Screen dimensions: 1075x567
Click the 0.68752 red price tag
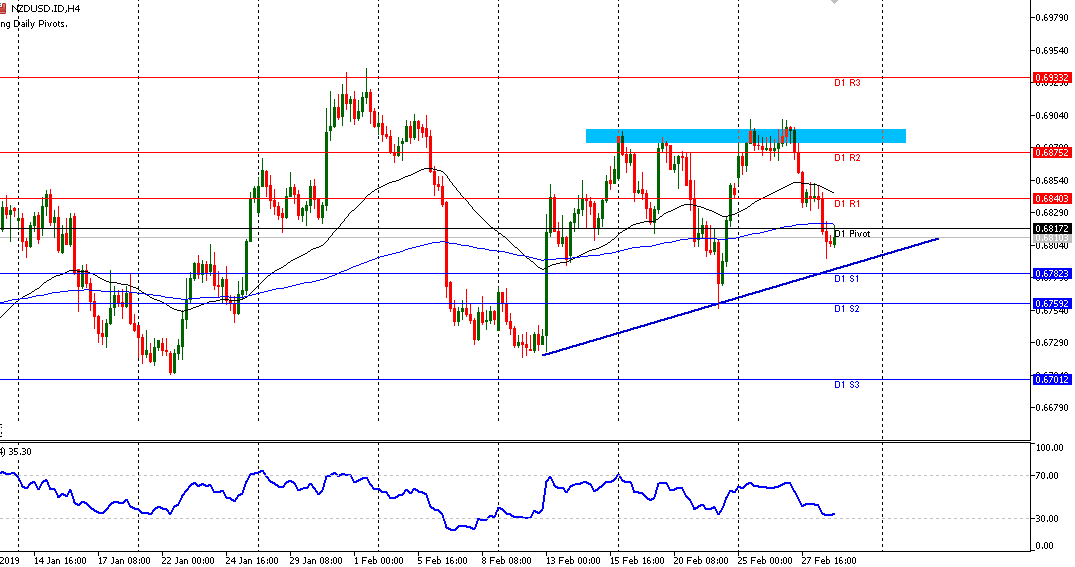pos(1052,152)
